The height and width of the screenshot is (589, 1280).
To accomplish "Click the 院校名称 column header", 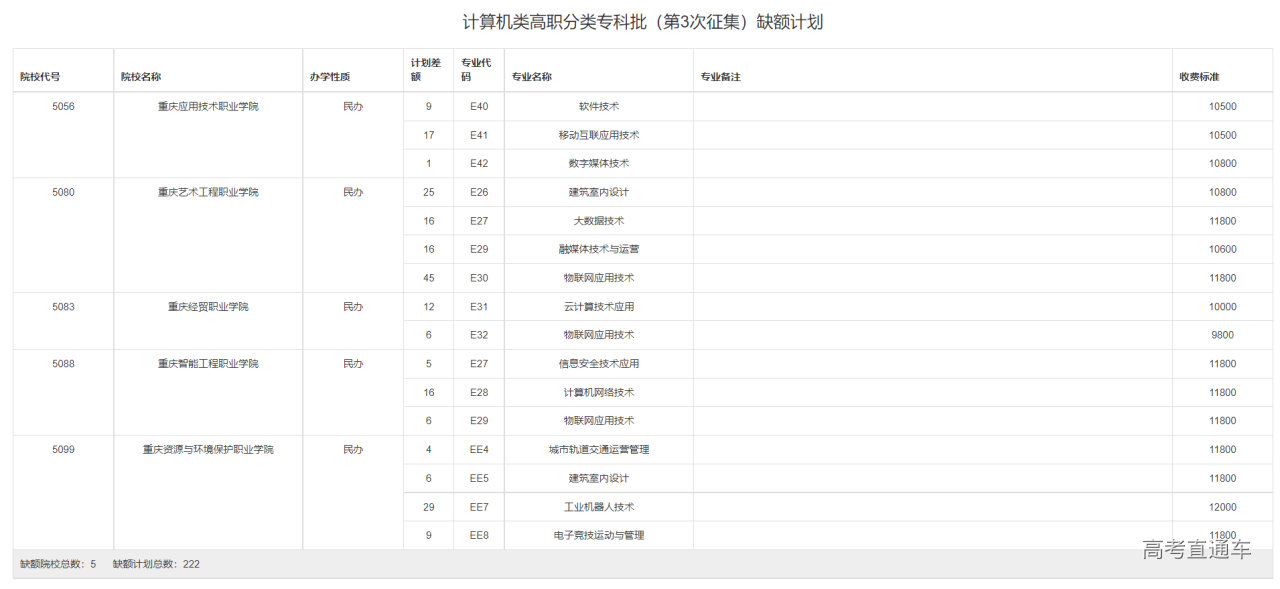I will (x=141, y=77).
